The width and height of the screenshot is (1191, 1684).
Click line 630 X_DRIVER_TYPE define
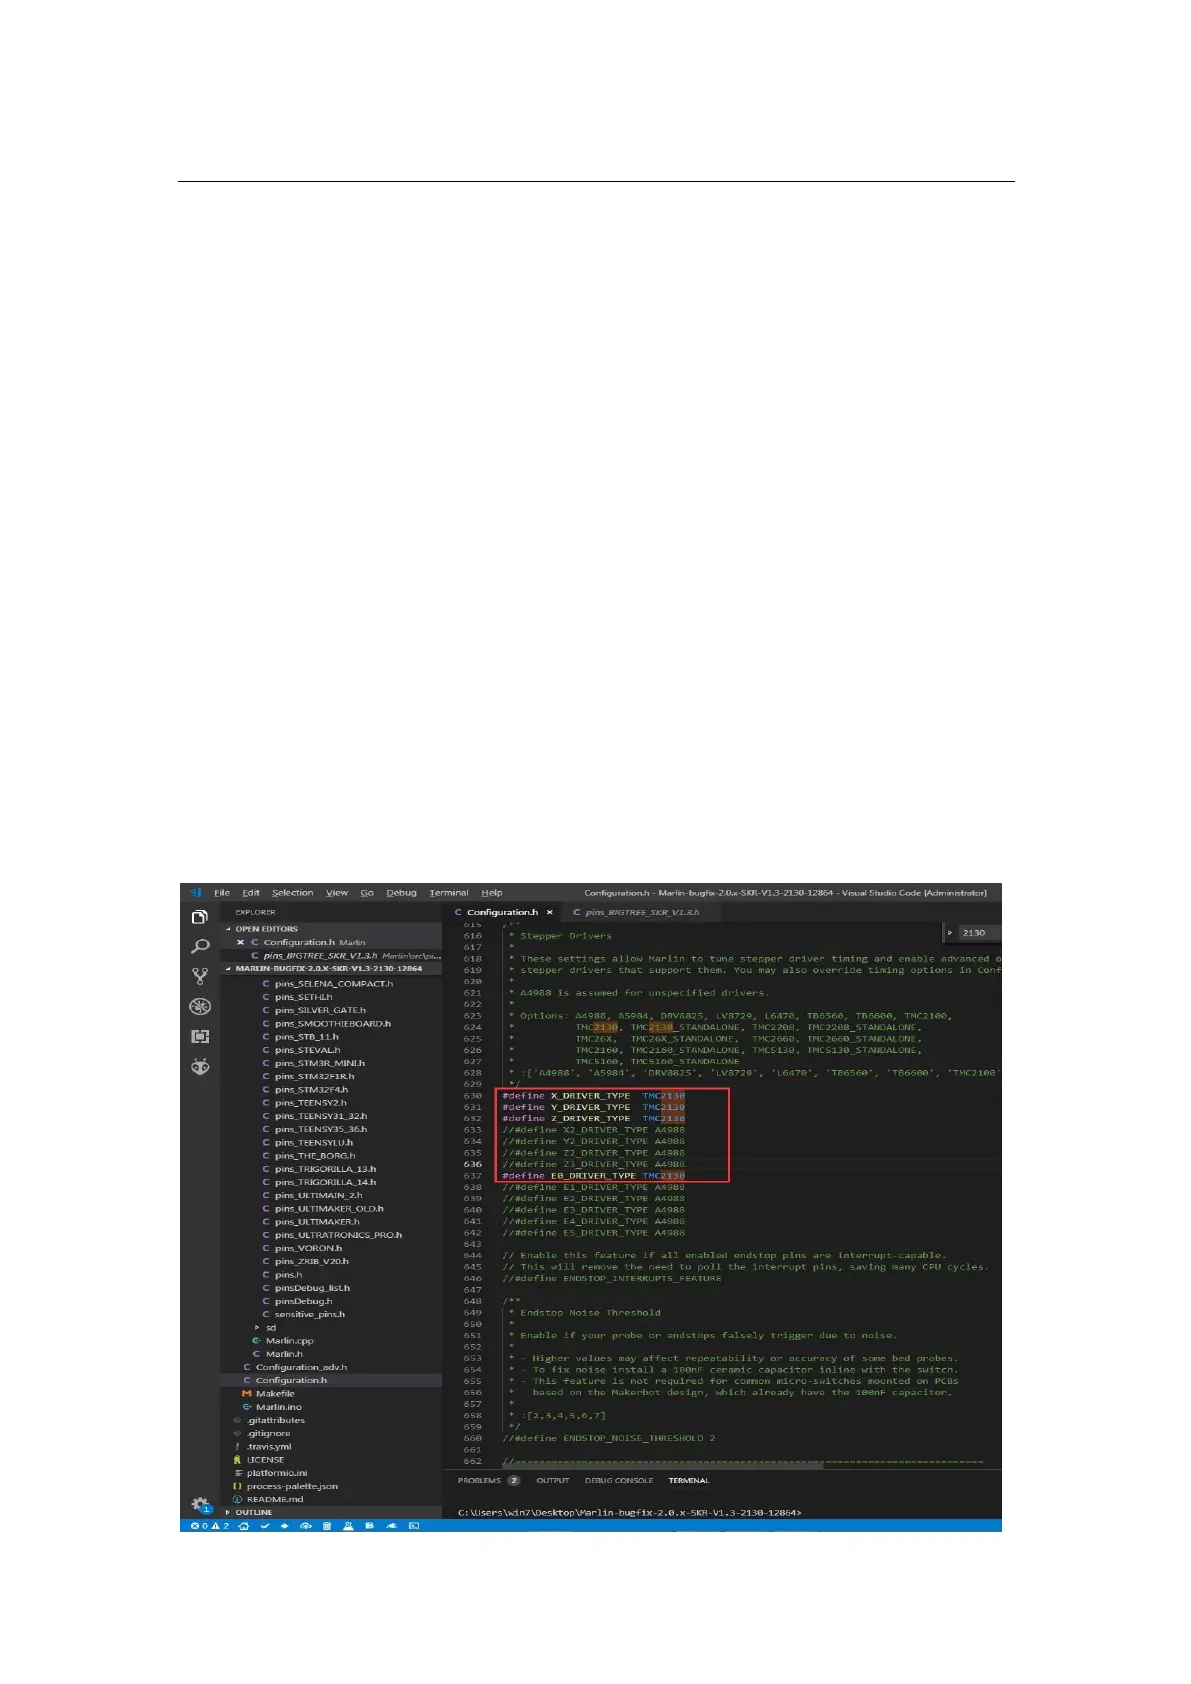click(x=593, y=1096)
